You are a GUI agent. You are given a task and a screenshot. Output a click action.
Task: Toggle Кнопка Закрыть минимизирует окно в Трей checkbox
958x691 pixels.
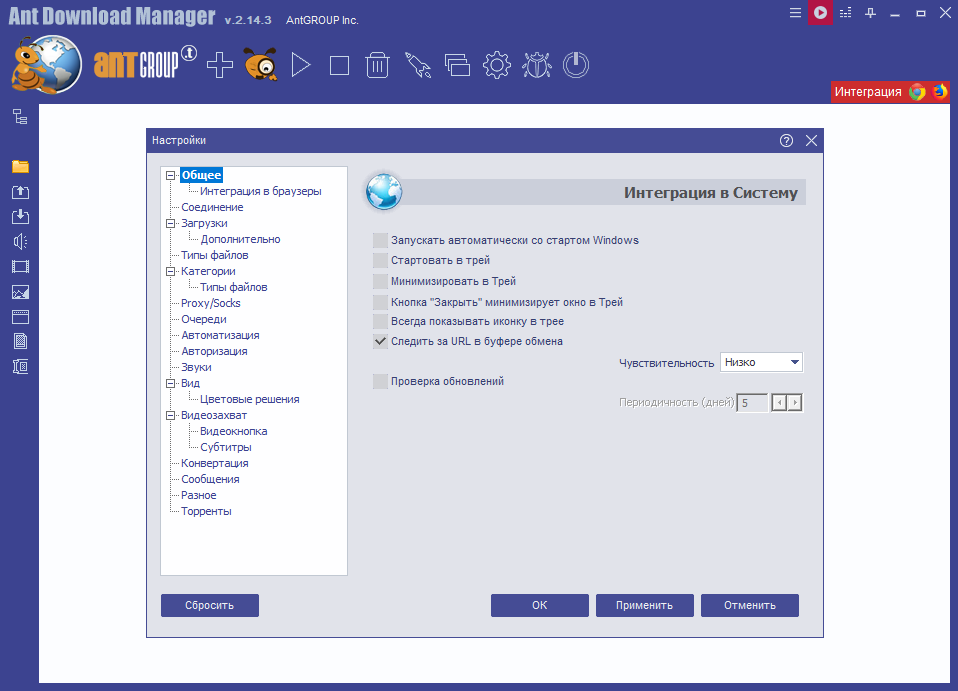point(380,302)
